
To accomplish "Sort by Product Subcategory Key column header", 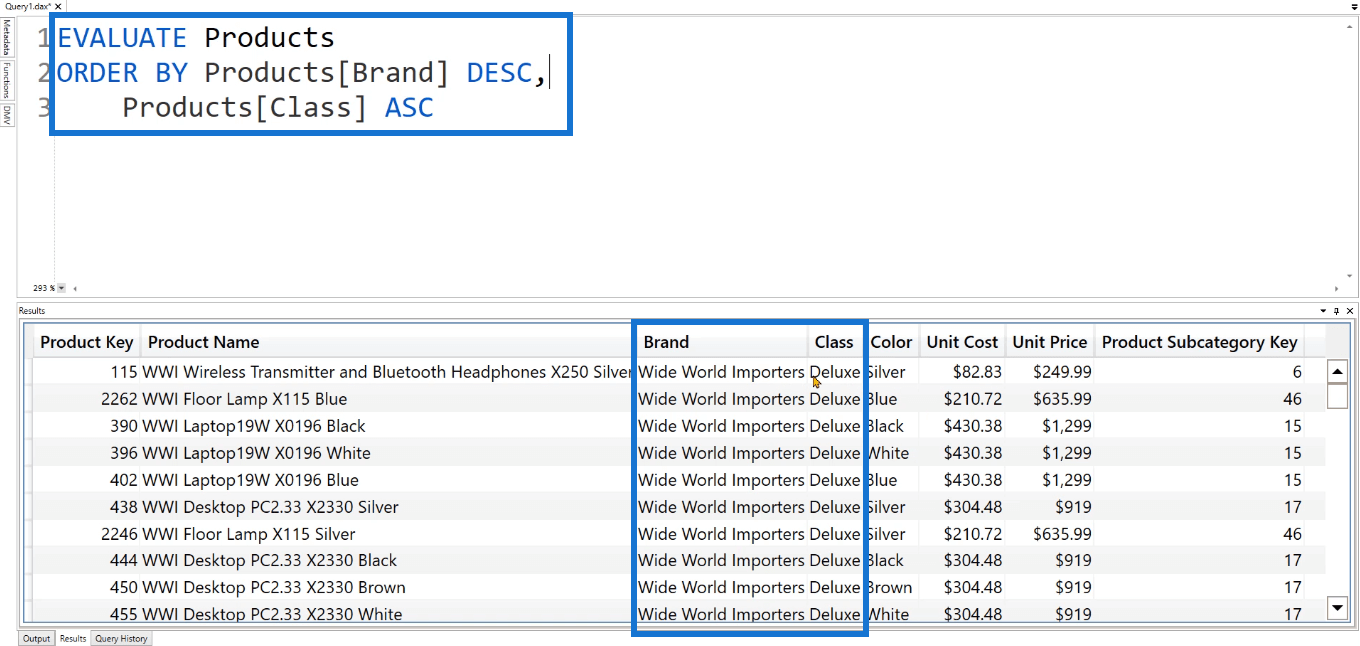I will pyautogui.click(x=1200, y=342).
